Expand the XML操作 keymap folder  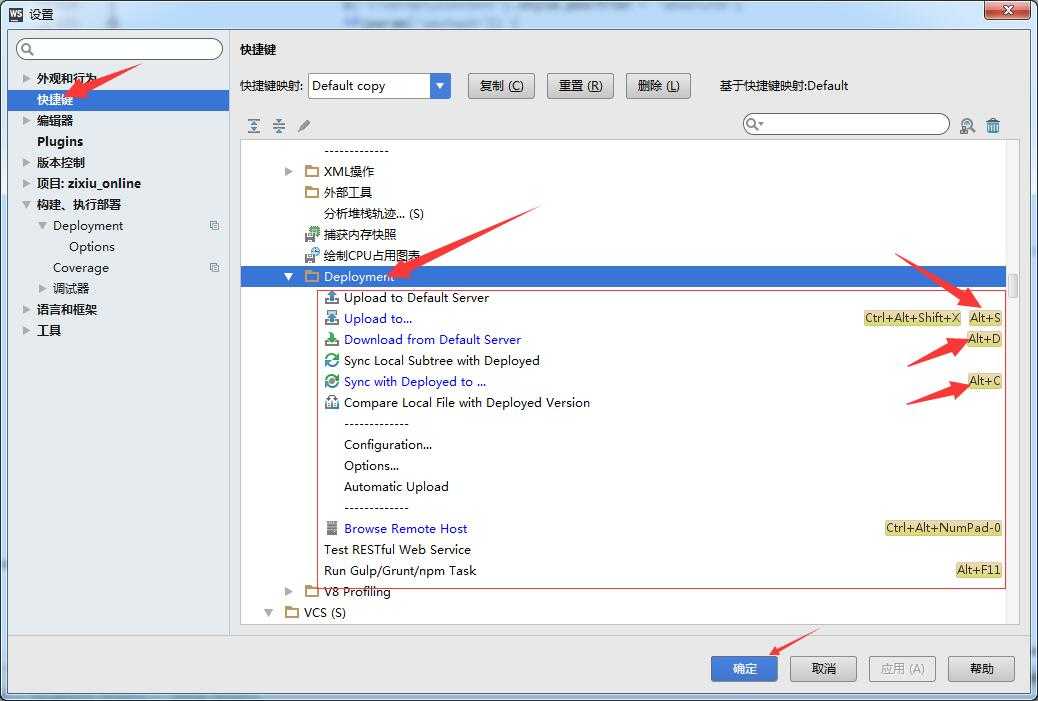point(289,171)
